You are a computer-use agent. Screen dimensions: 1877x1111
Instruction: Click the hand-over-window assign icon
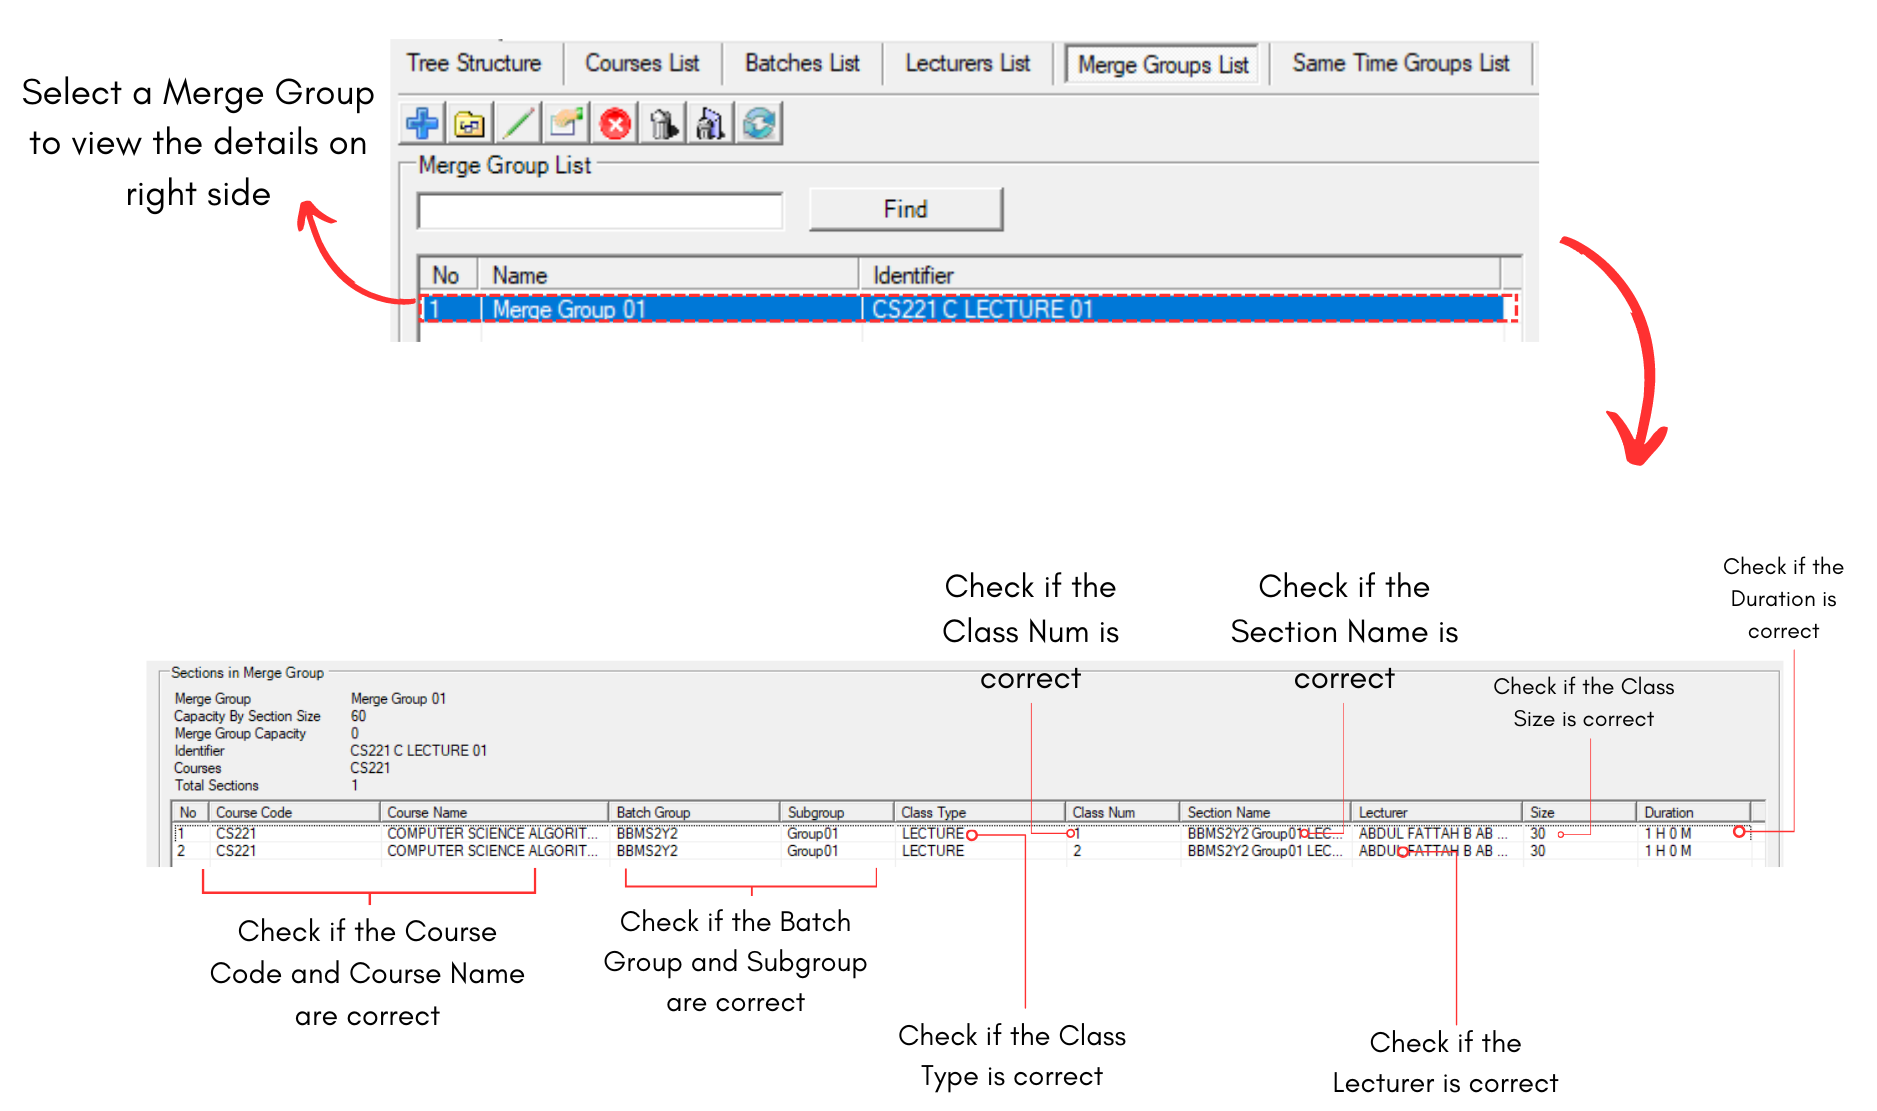click(x=566, y=124)
